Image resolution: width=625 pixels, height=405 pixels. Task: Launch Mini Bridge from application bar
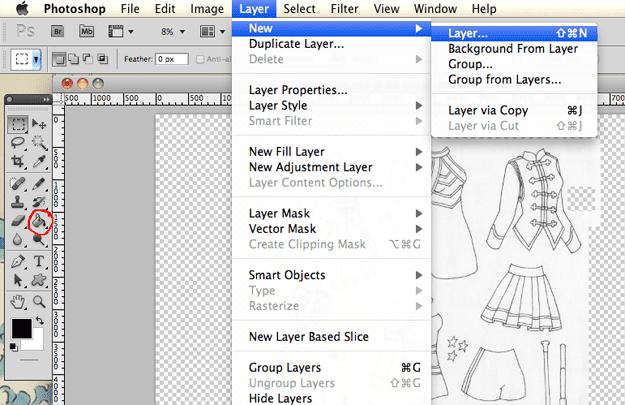(86, 31)
